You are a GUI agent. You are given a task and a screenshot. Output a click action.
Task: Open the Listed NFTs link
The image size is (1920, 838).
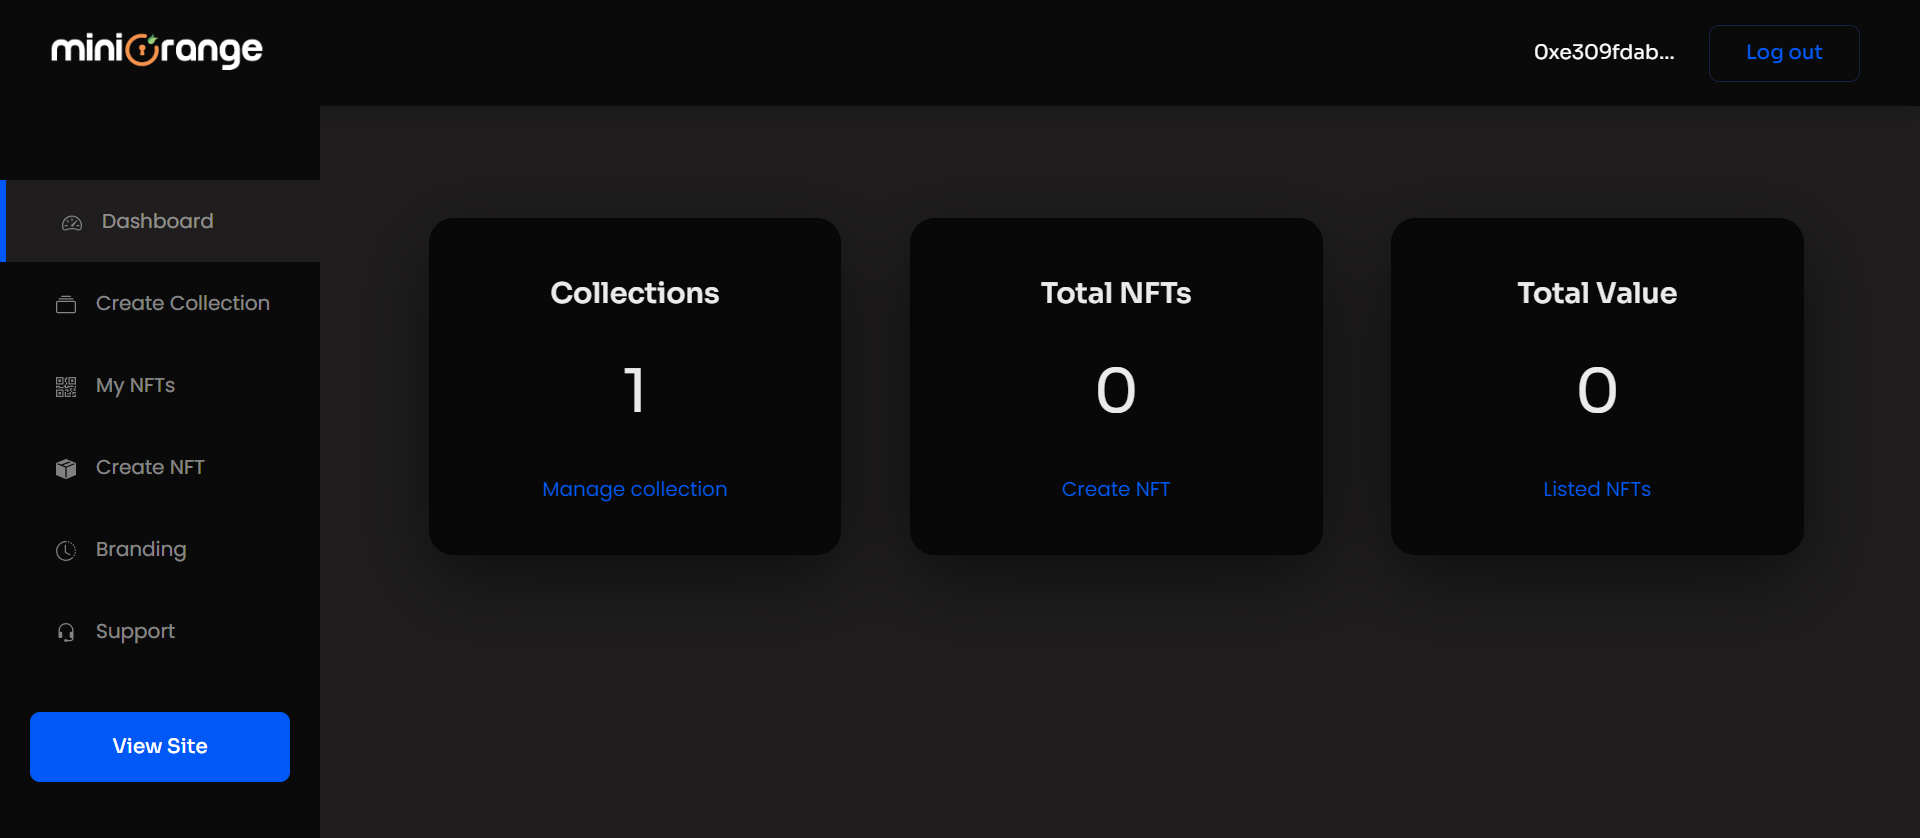pyautogui.click(x=1597, y=489)
